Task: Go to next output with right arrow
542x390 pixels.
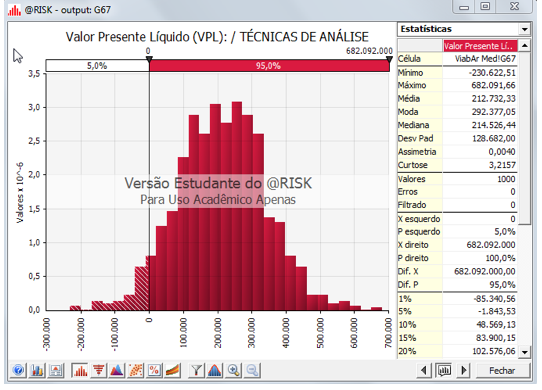Action: pos(464,371)
